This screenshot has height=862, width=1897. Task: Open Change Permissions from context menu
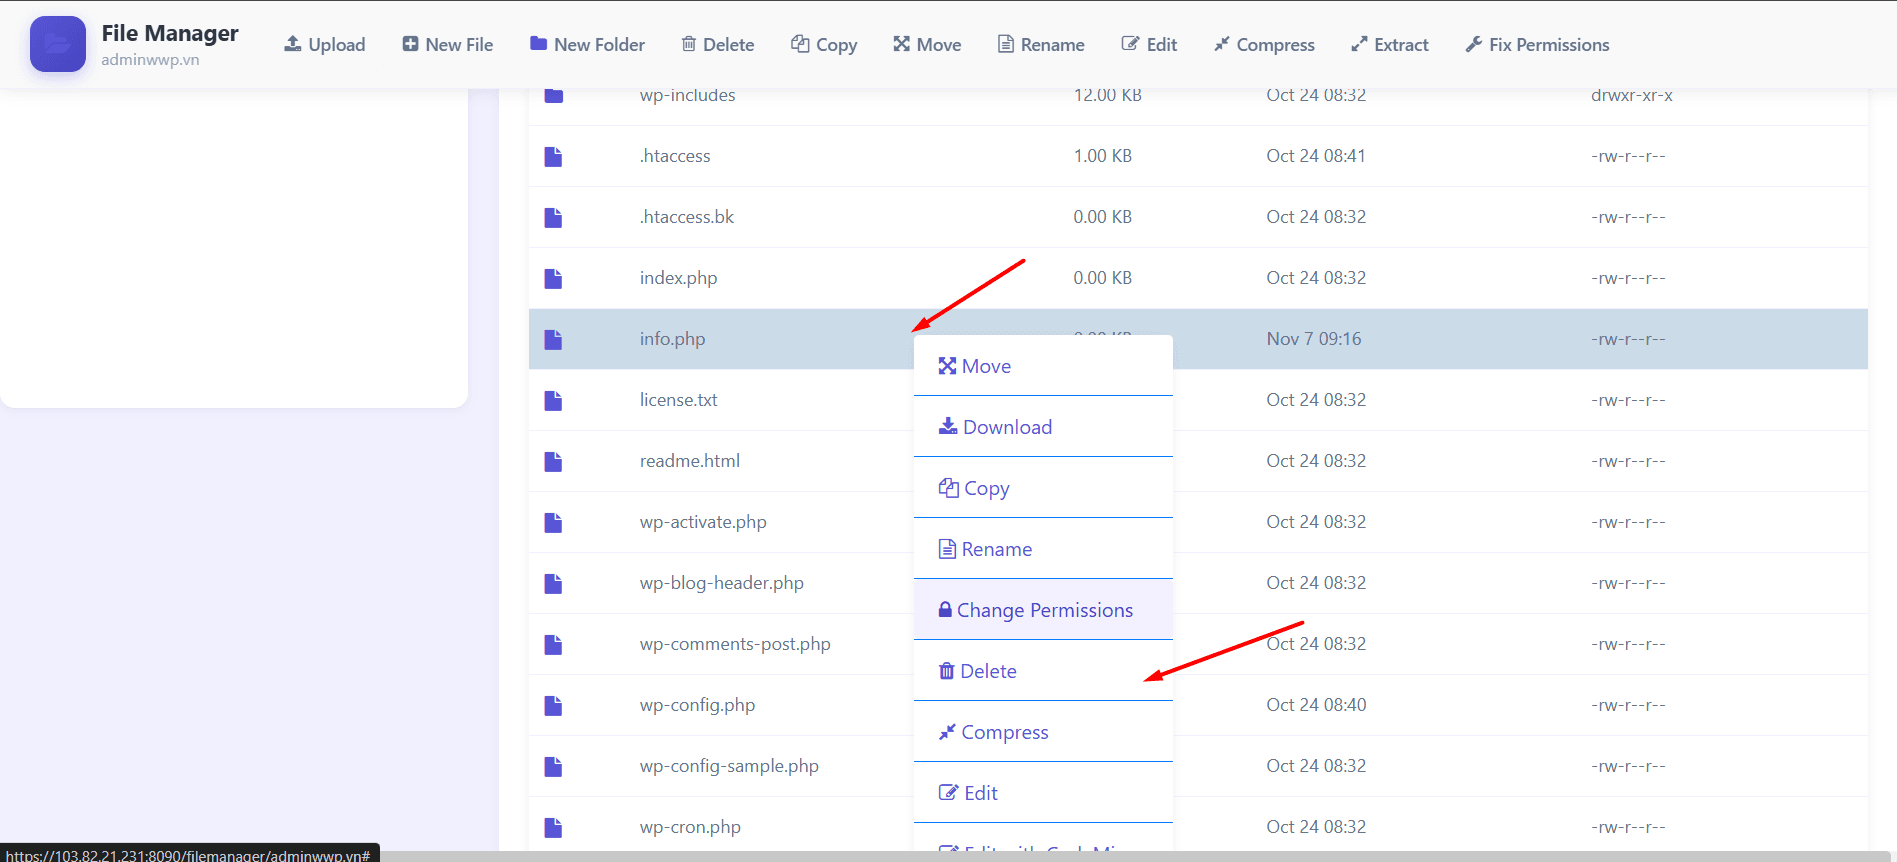[1036, 610]
